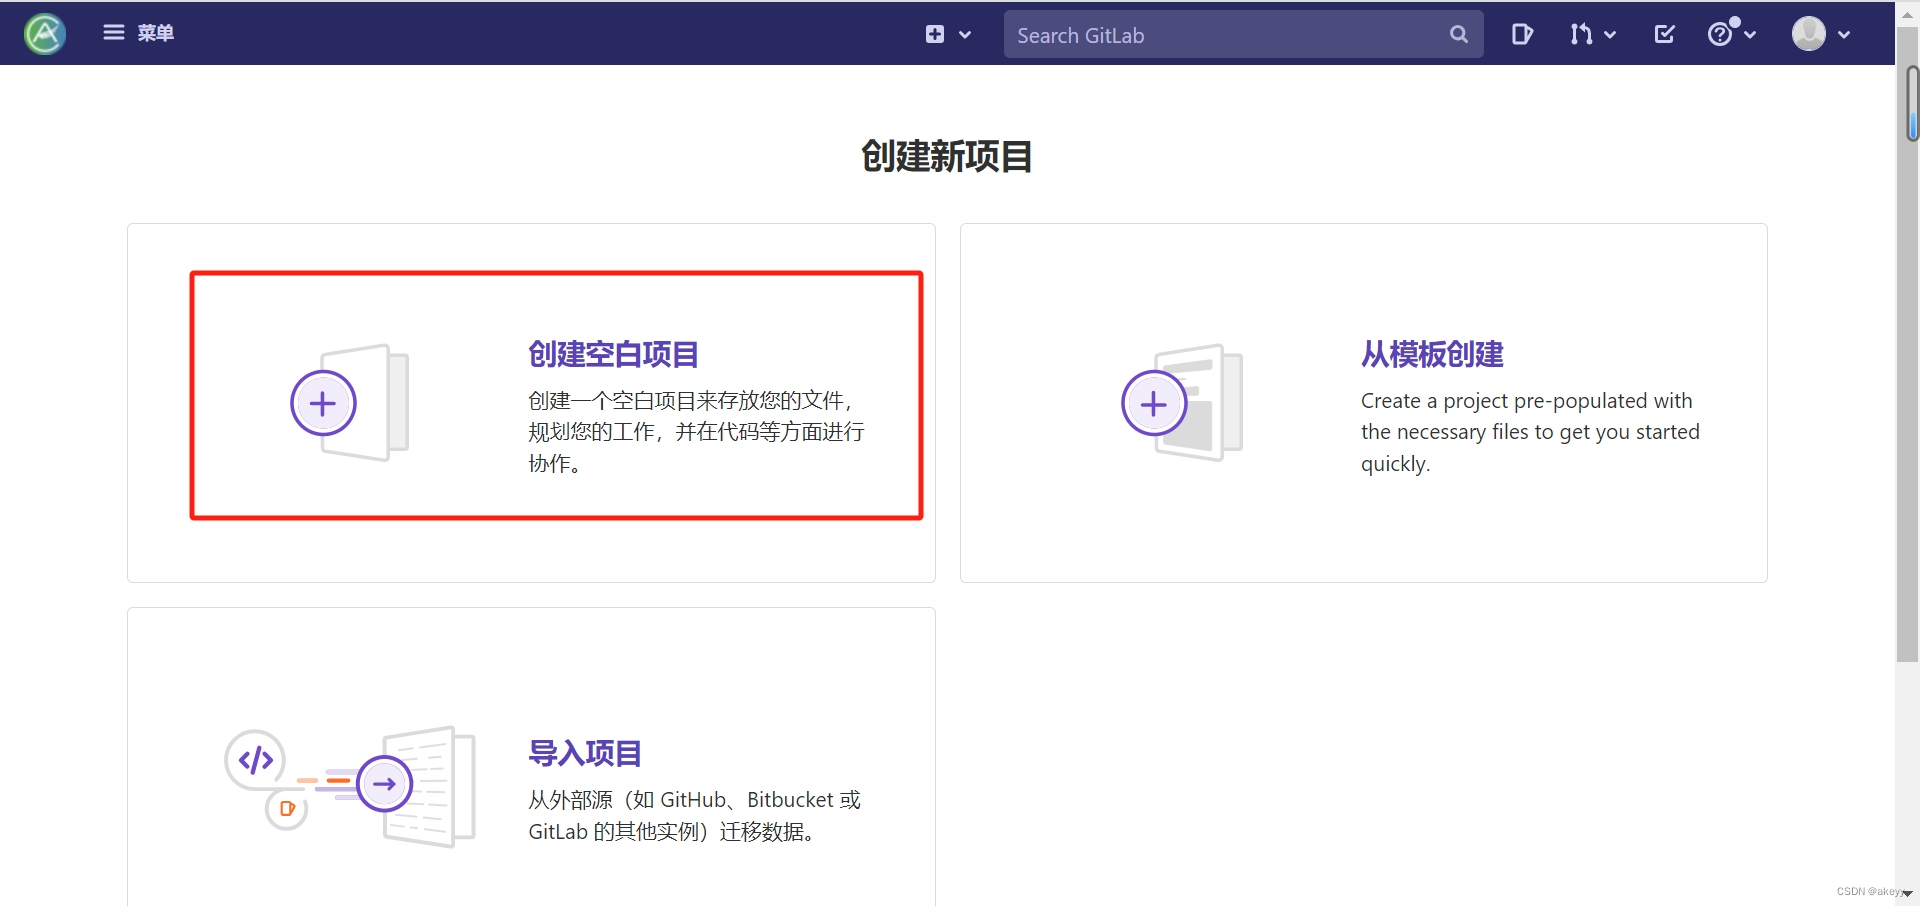1920x906 pixels.
Task: Expand the help menu chevron
Action: [1750, 34]
